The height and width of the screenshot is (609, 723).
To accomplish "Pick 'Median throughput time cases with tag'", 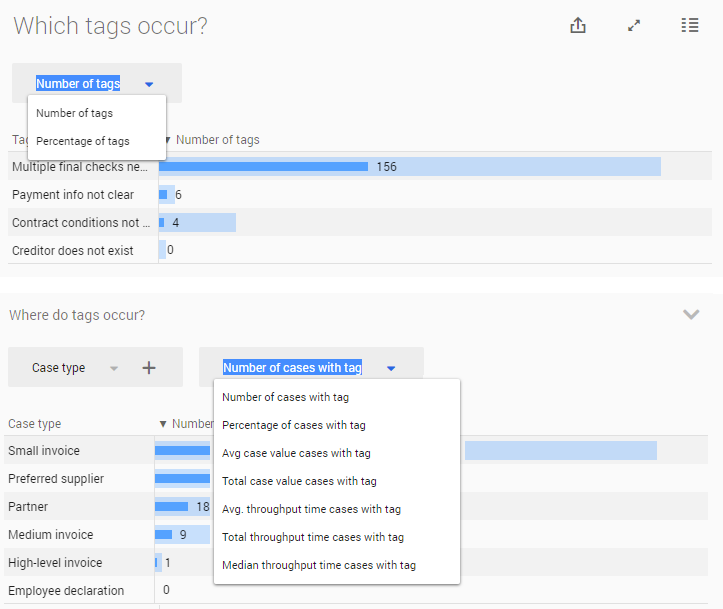I will [319, 565].
